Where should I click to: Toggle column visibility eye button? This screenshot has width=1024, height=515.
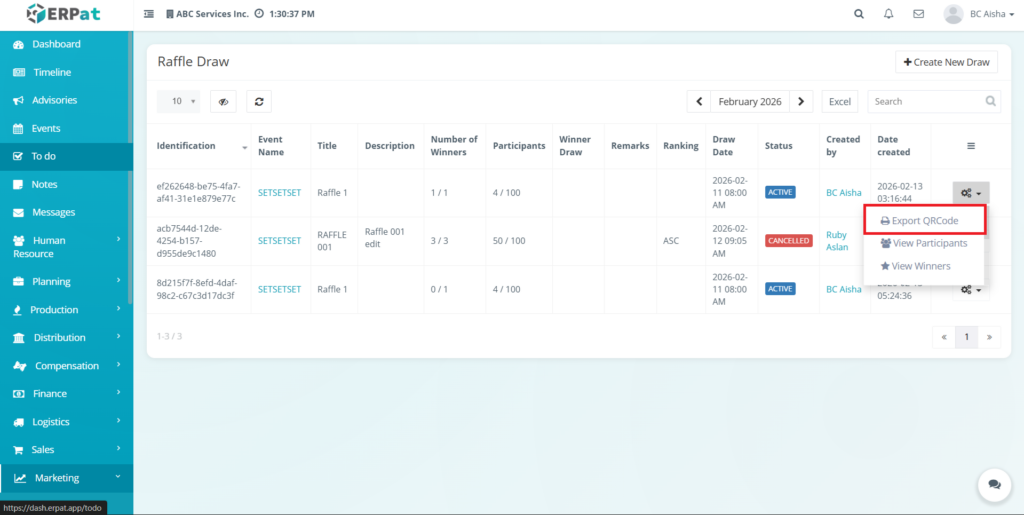tap(223, 101)
